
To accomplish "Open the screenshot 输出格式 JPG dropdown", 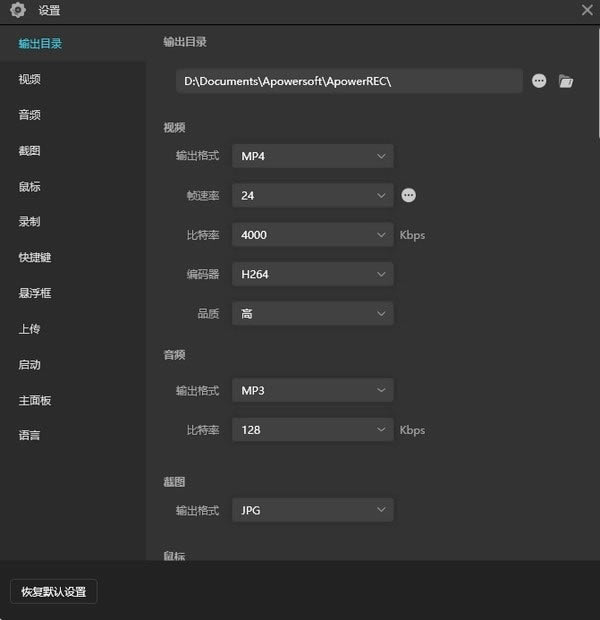I will click(312, 510).
